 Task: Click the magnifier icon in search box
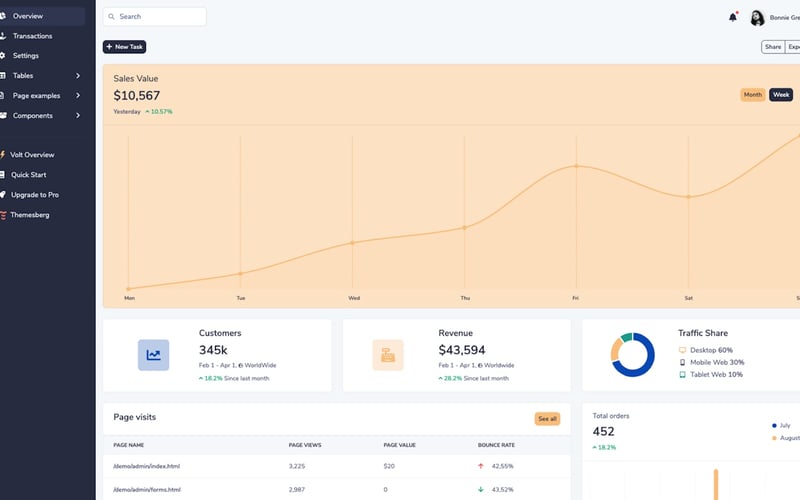[111, 17]
